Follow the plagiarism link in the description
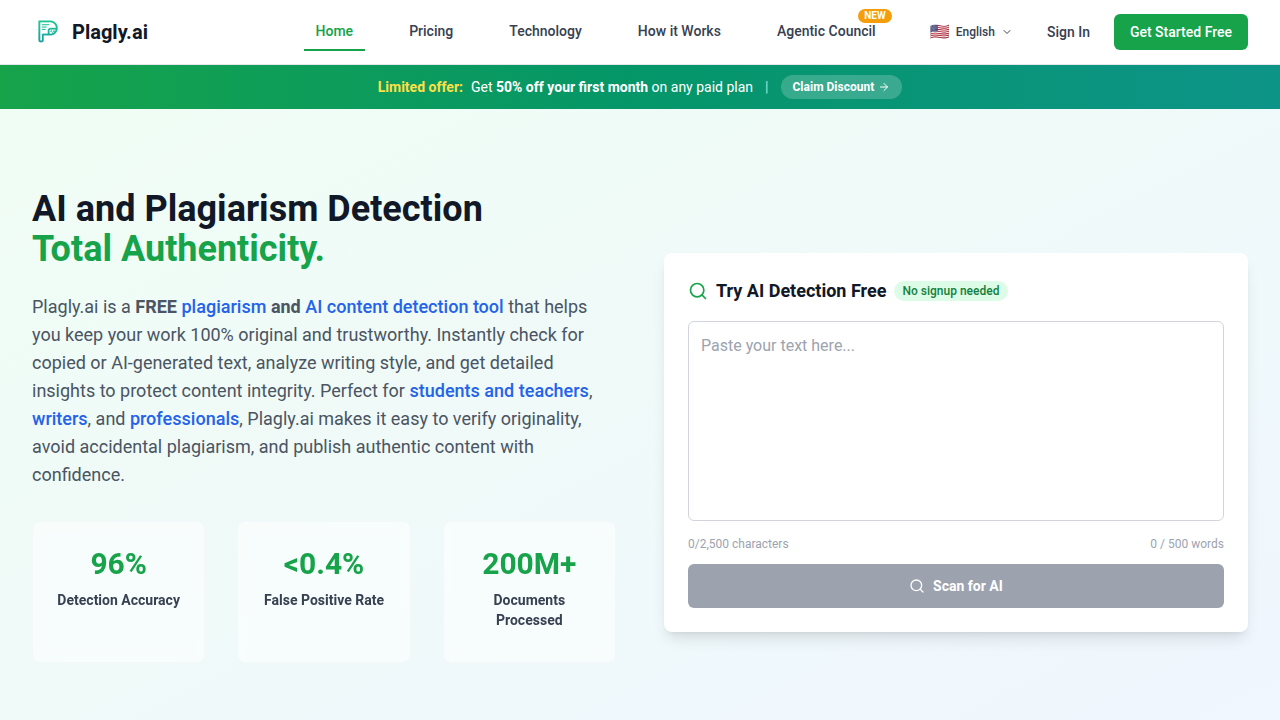This screenshot has height=720, width=1280. click(x=224, y=307)
